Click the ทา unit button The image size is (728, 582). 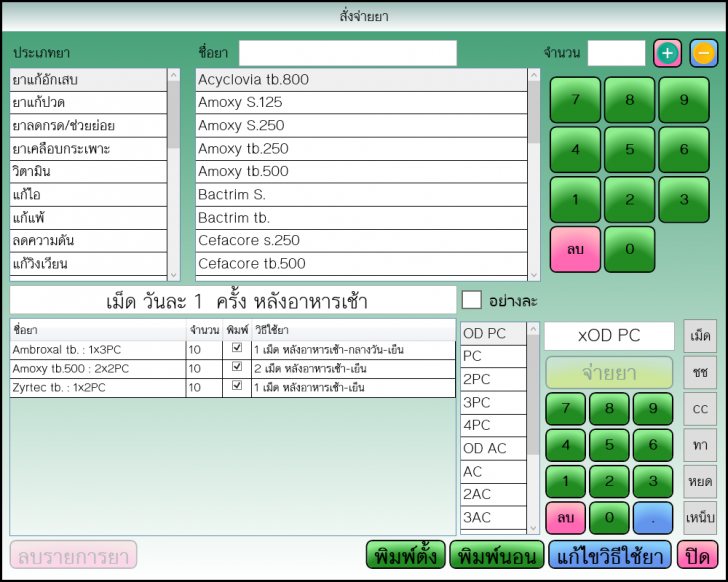700,445
